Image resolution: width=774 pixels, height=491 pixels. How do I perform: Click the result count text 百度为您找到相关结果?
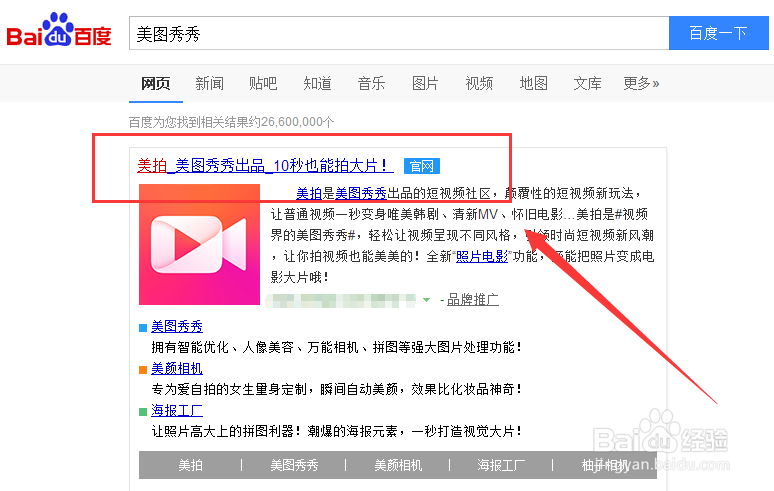click(x=231, y=122)
